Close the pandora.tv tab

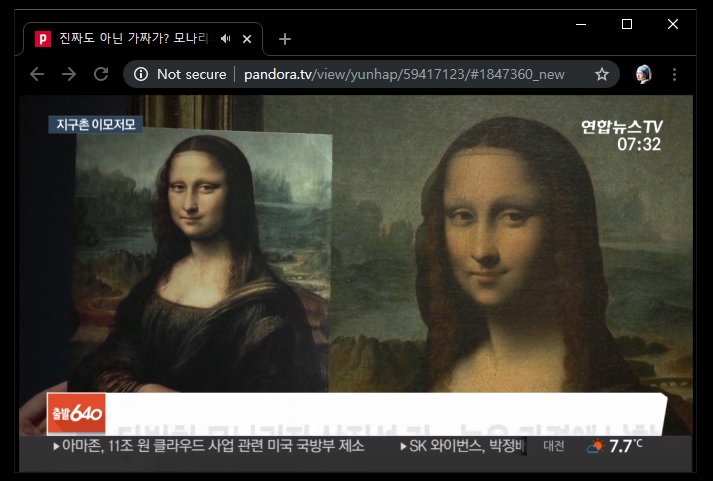coord(247,39)
